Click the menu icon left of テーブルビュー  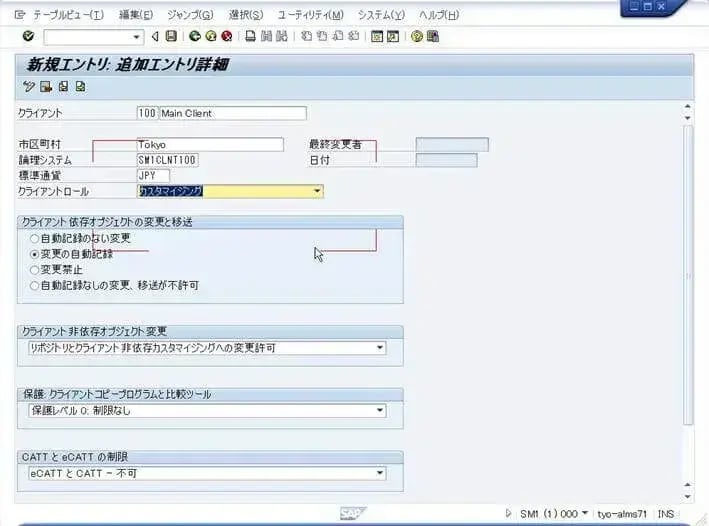coord(19,15)
